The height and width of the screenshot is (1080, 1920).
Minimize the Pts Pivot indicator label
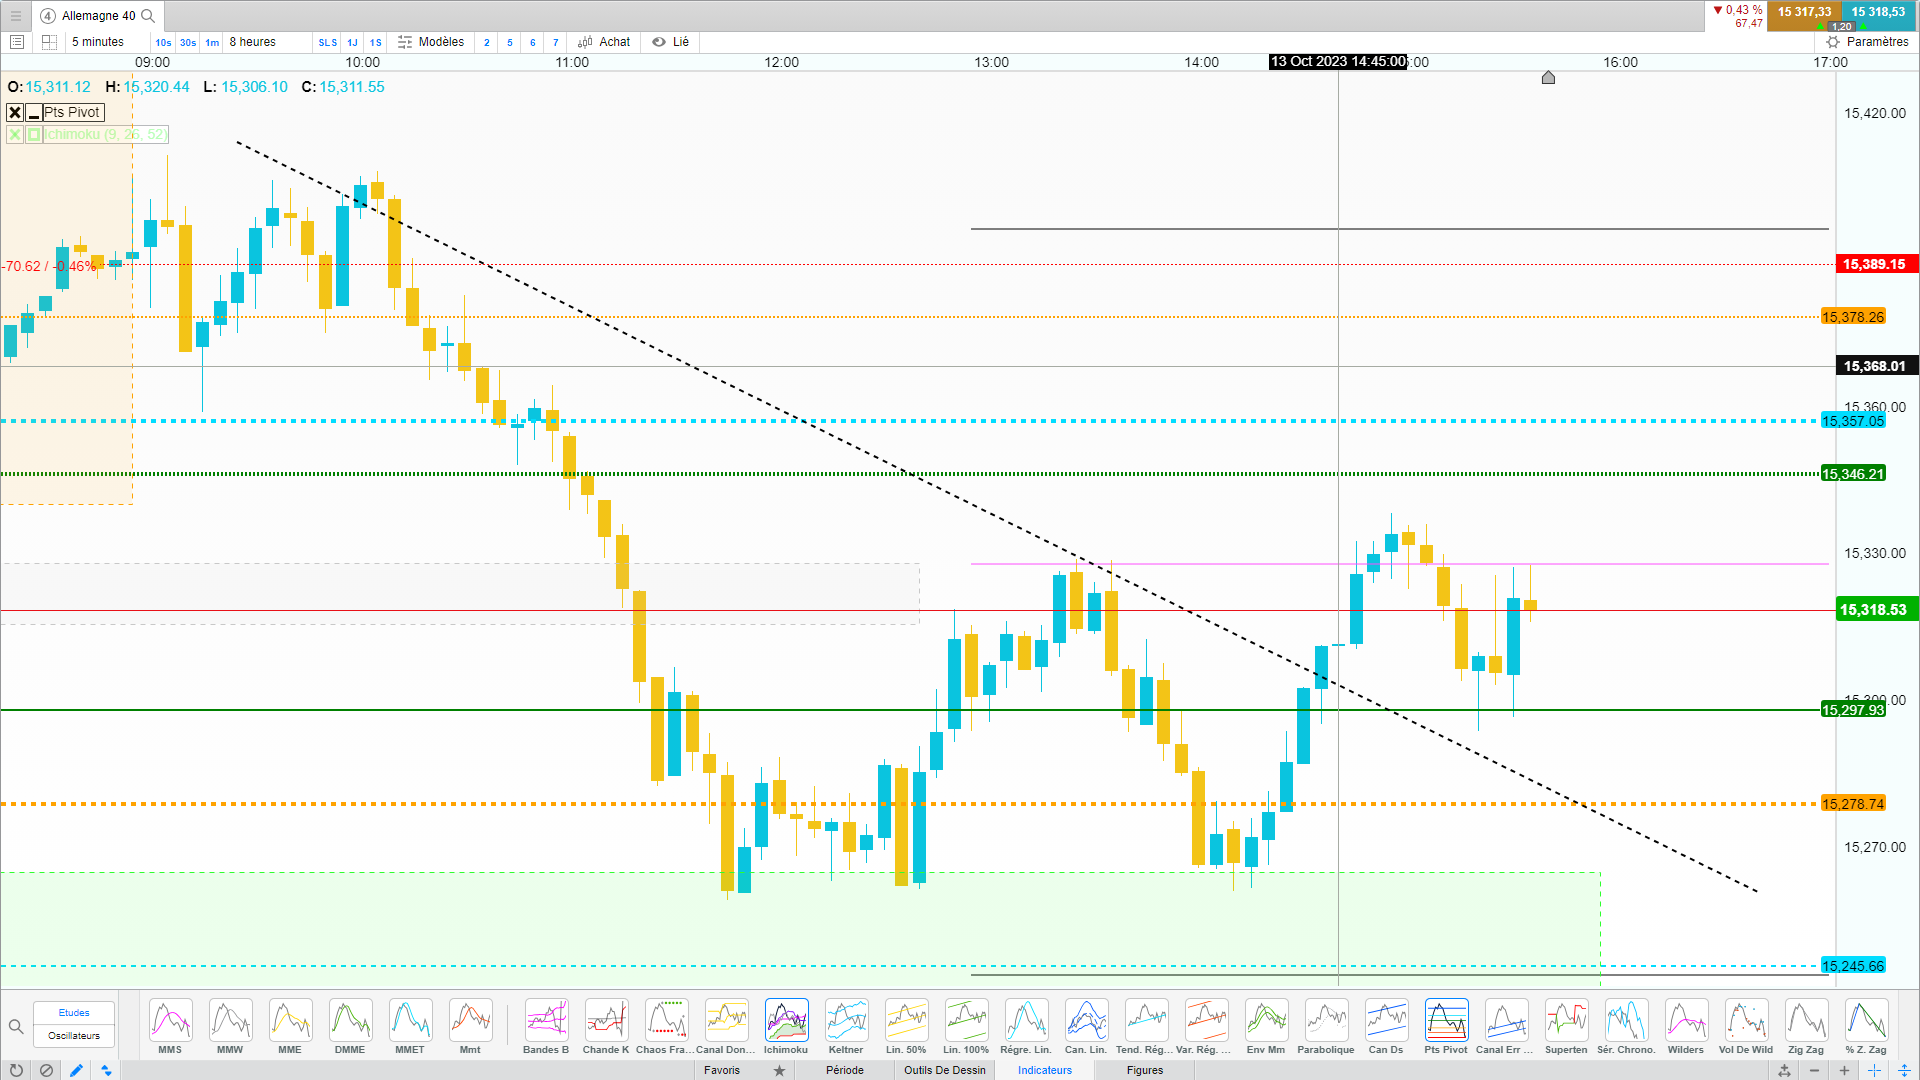point(34,113)
